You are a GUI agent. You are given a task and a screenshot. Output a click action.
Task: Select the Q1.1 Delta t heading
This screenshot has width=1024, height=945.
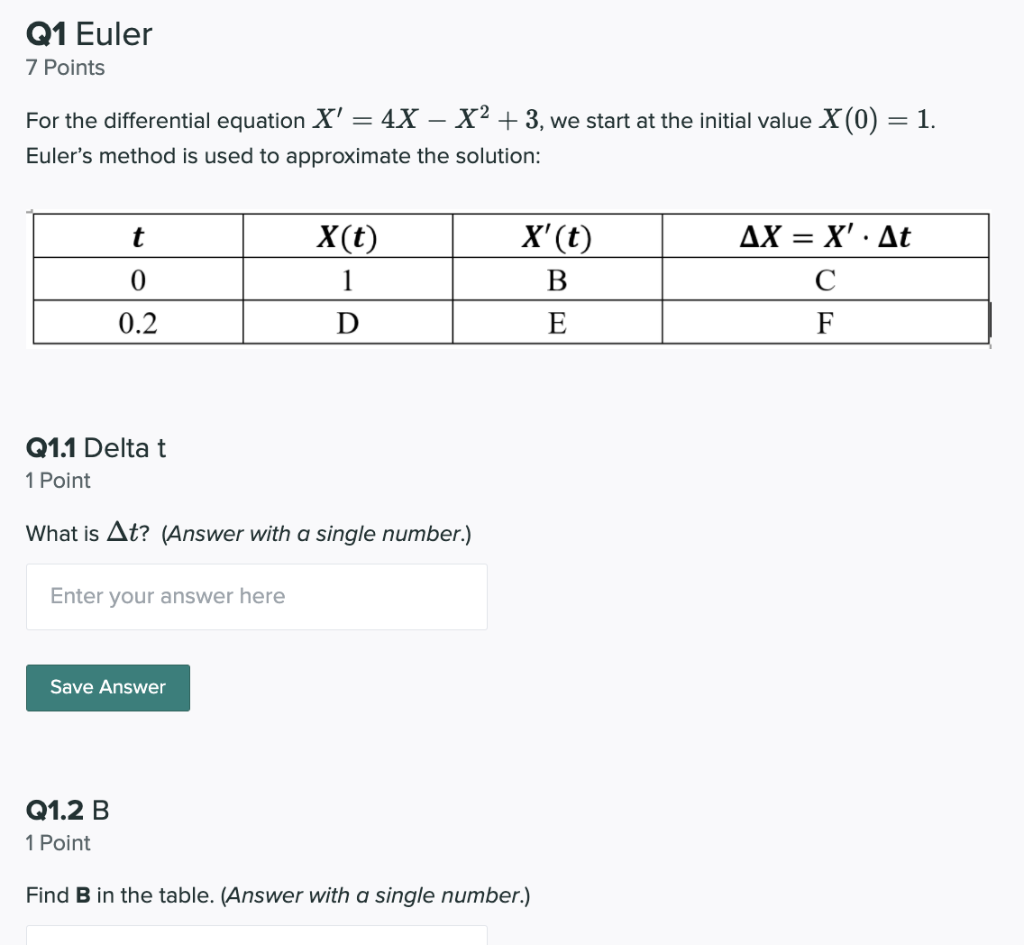pyautogui.click(x=95, y=448)
